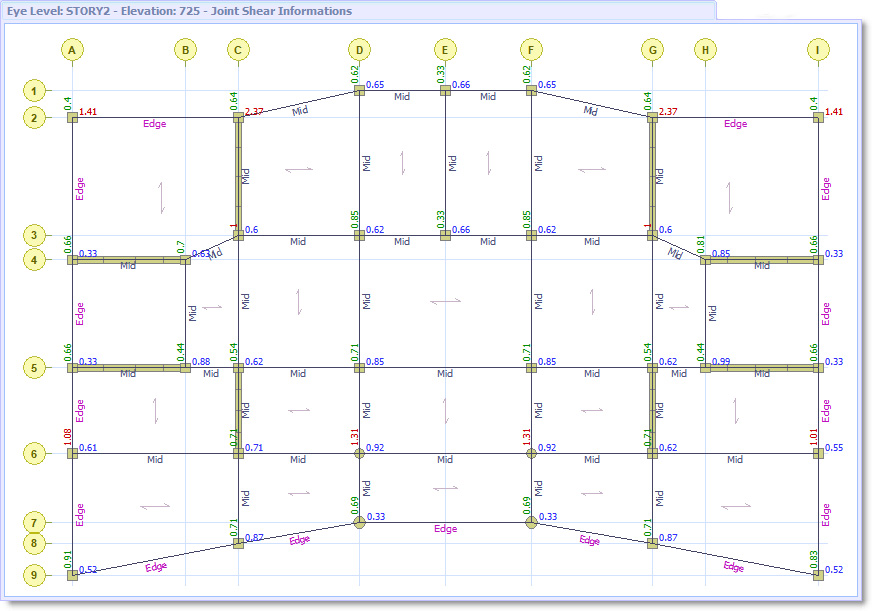Screen dimensions: 872x611
Task: Click the joint marker at grid I-2
Action: pos(817,117)
